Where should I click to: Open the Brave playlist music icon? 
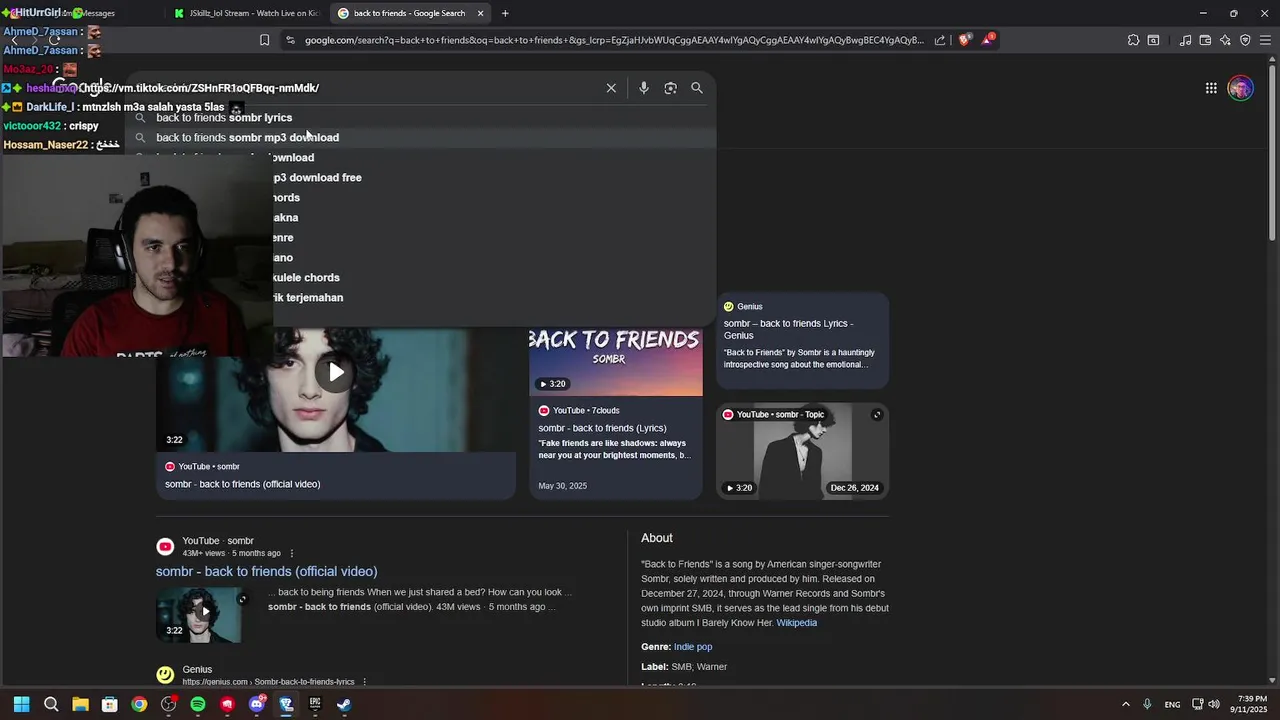[1185, 40]
